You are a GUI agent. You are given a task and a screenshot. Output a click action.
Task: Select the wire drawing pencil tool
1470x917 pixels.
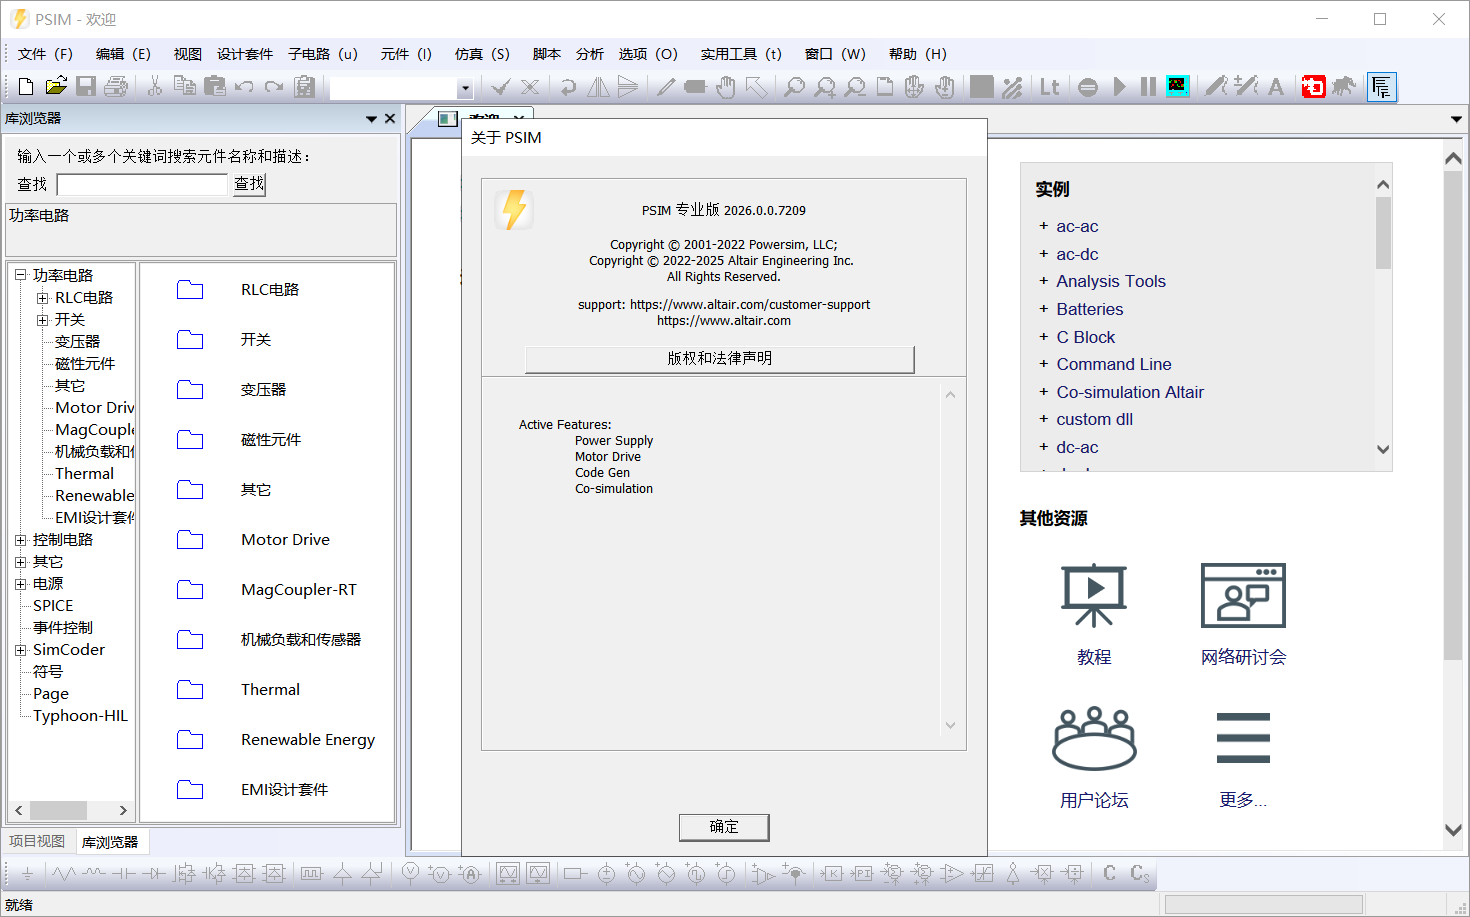(x=665, y=87)
